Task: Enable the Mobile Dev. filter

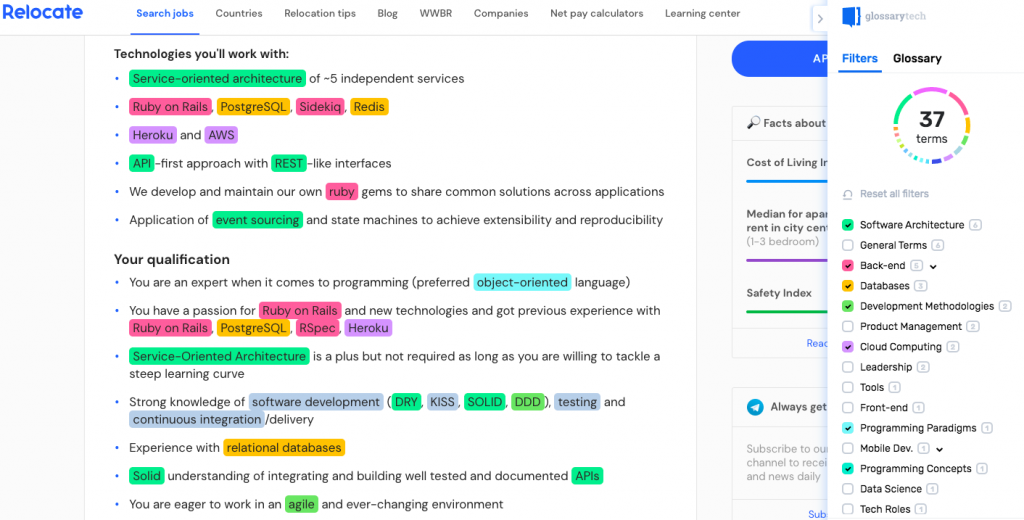Action: [x=848, y=449]
